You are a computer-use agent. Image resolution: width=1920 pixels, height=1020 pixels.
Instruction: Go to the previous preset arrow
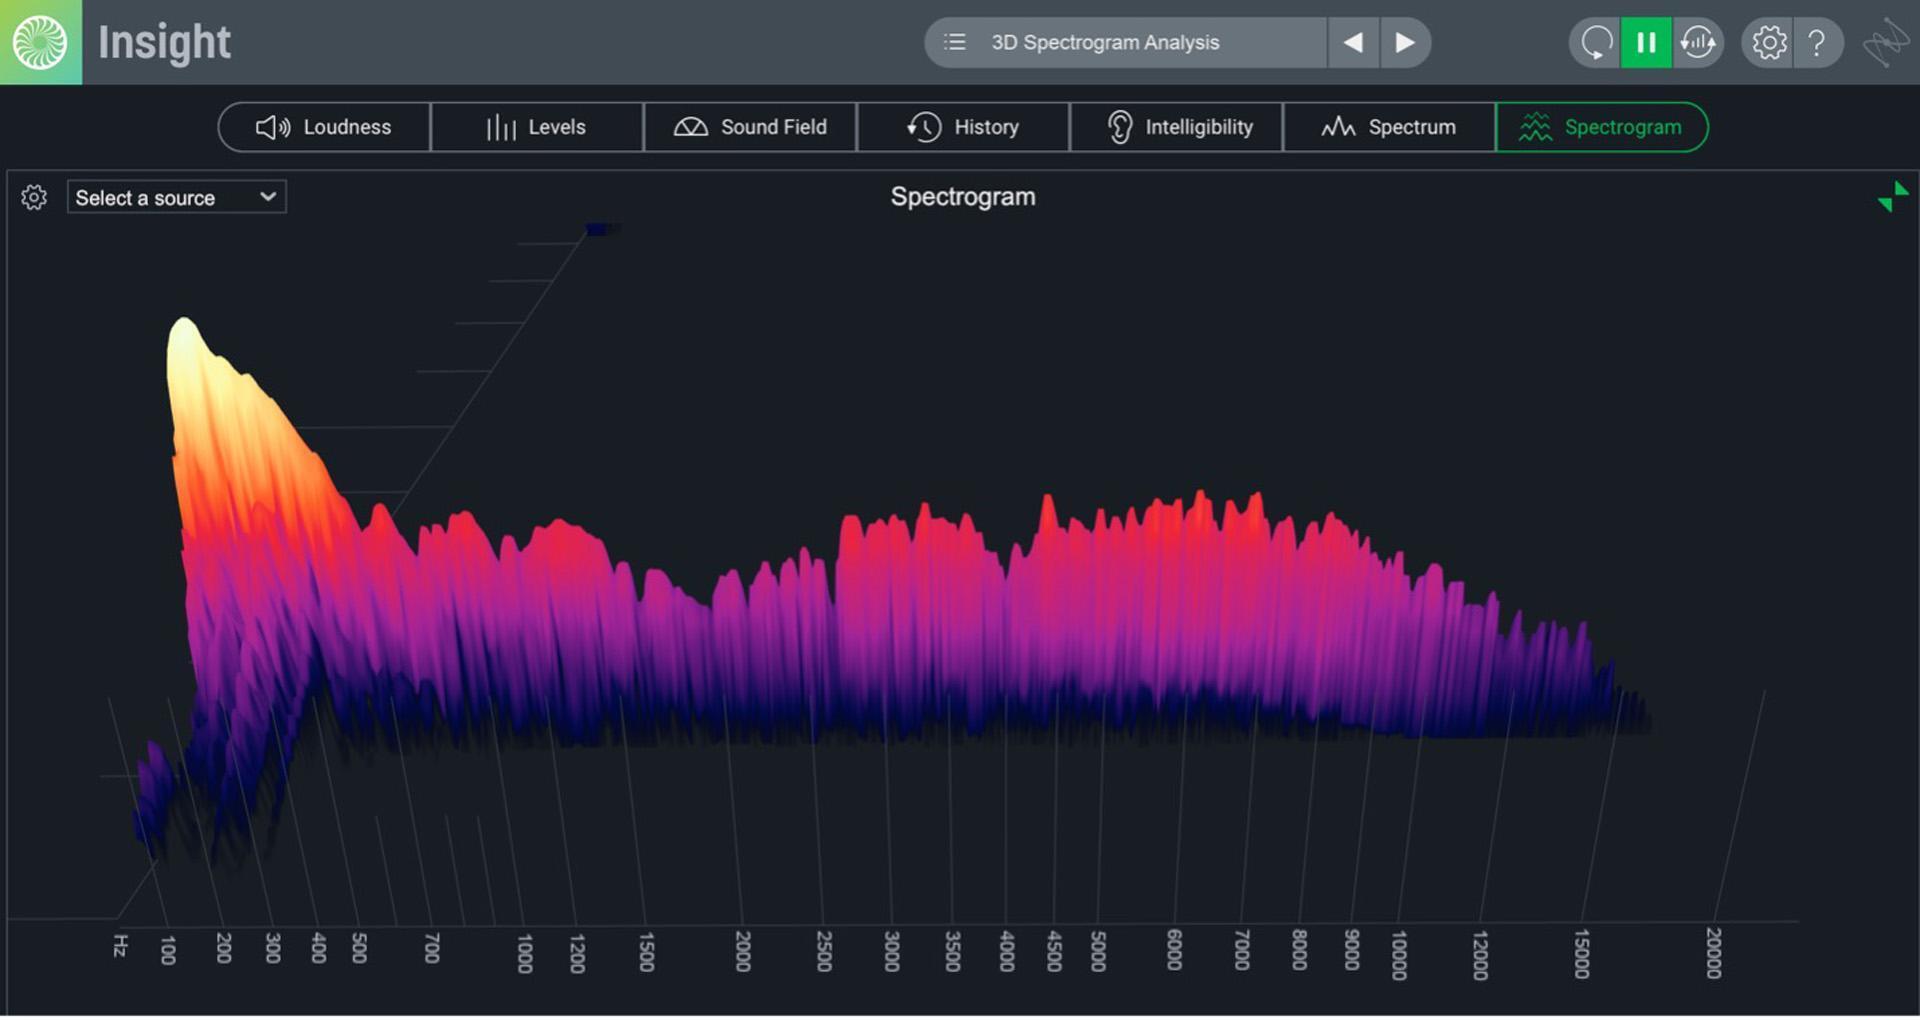click(1353, 42)
